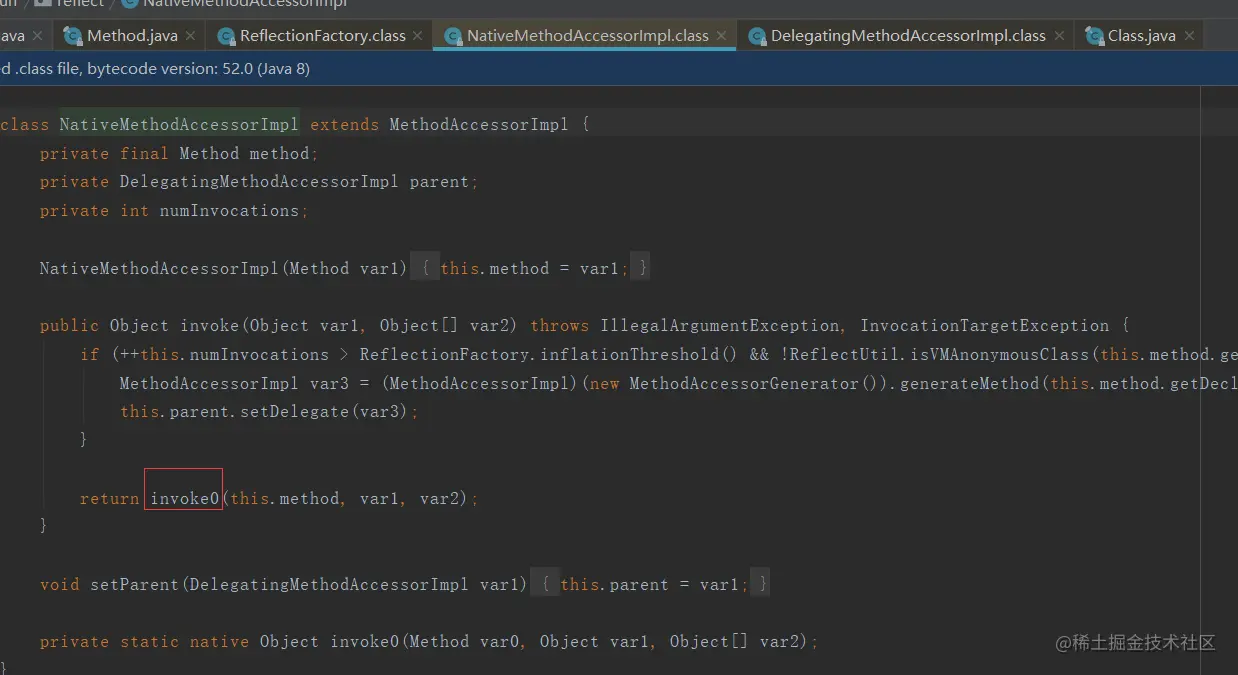Click DelegatingMethodAccessorImpl parameter type in setParent
1238x675 pixels.
pos(329,584)
